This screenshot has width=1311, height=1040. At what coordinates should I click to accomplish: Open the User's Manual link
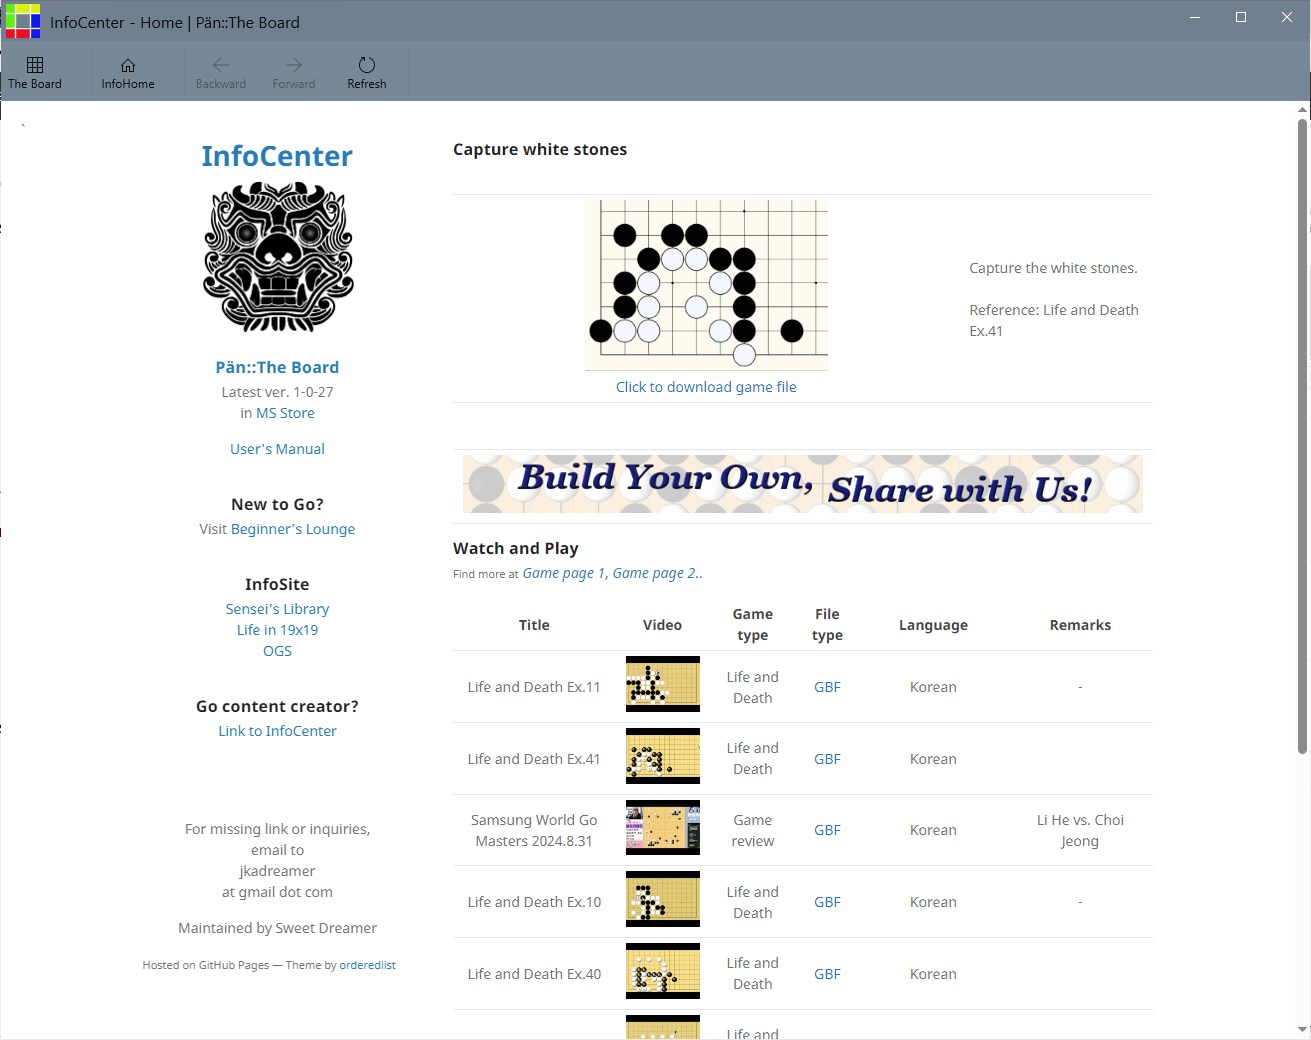click(x=277, y=449)
